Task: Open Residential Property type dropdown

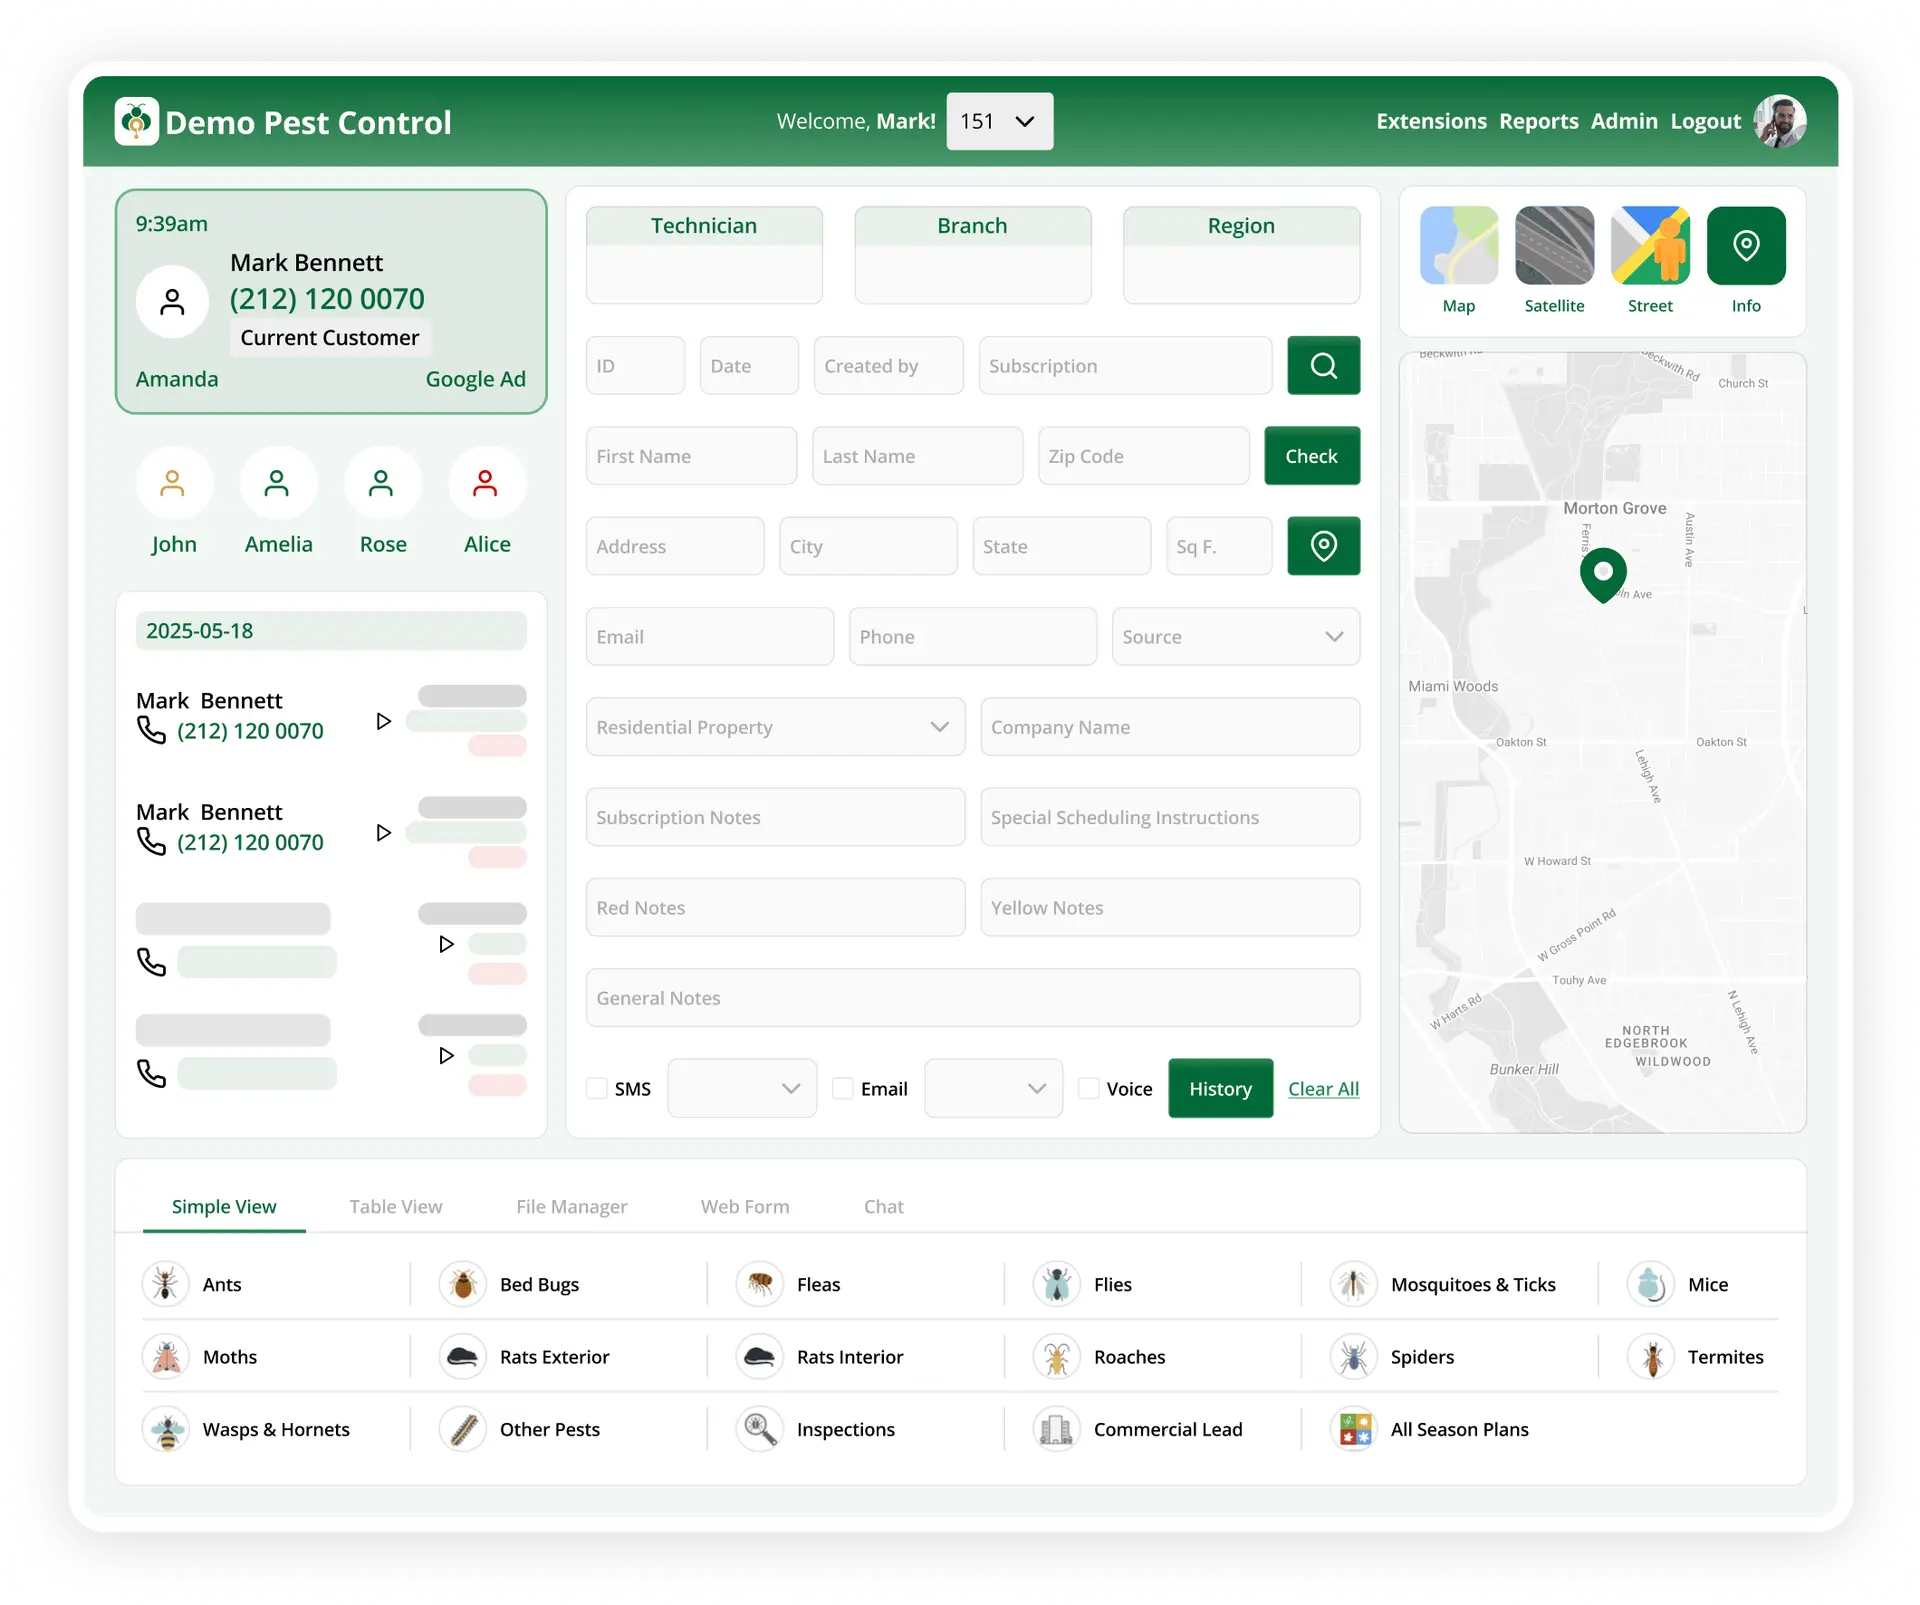Action: pos(775,727)
